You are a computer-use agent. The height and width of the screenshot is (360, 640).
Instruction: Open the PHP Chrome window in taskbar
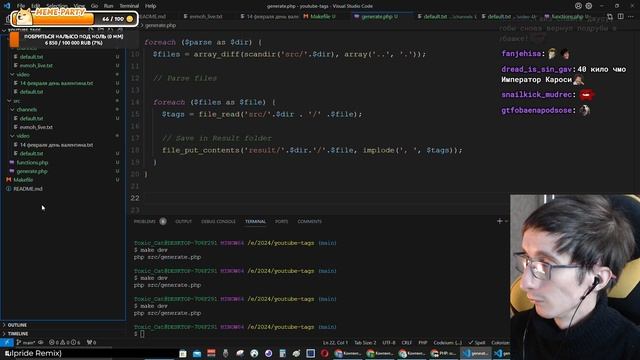[444, 353]
